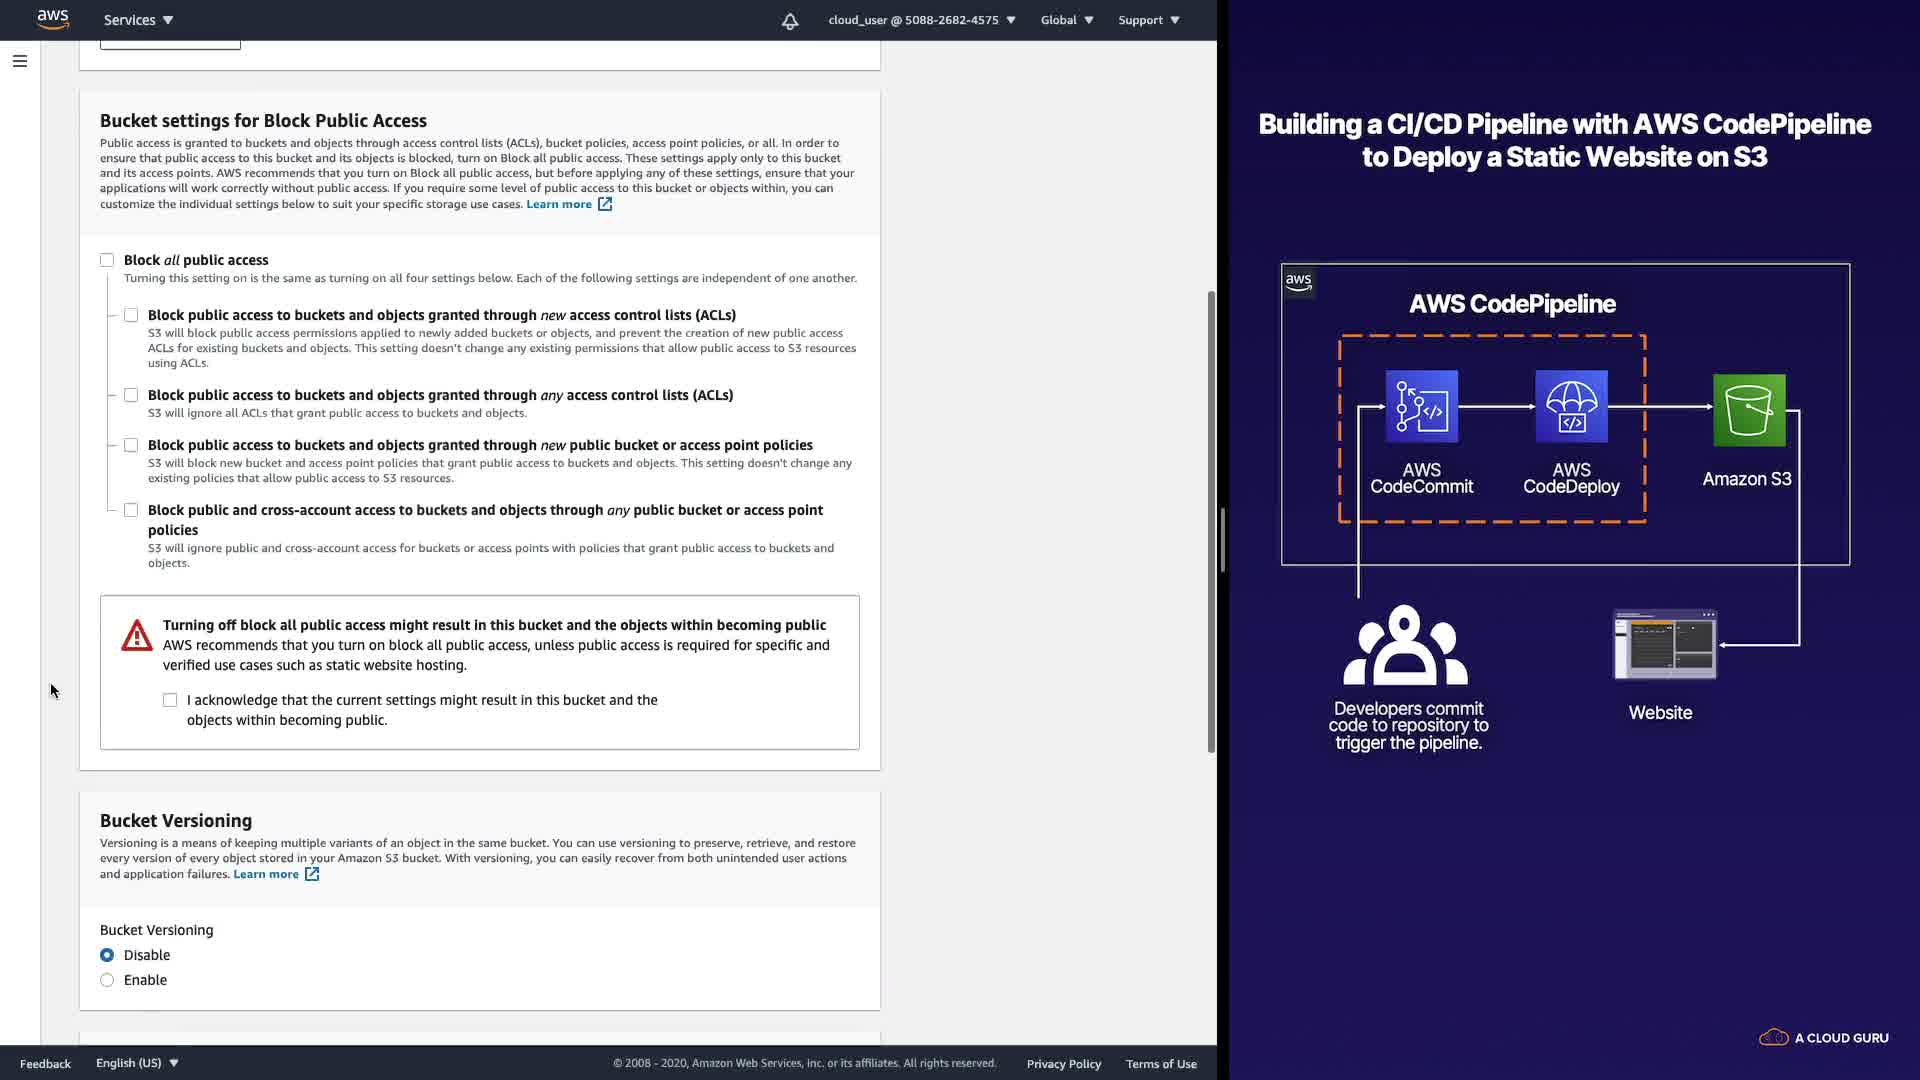Check block access through new ACLs
This screenshot has height=1080, width=1920.
131,315
